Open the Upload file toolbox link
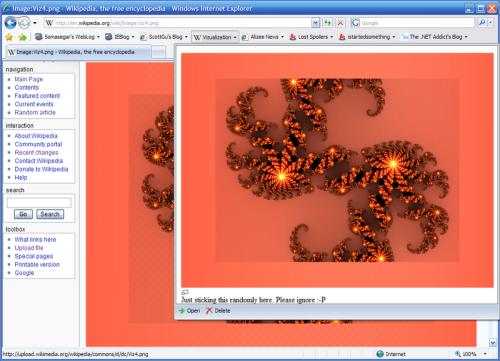This screenshot has width=500, height=361. tap(29, 248)
